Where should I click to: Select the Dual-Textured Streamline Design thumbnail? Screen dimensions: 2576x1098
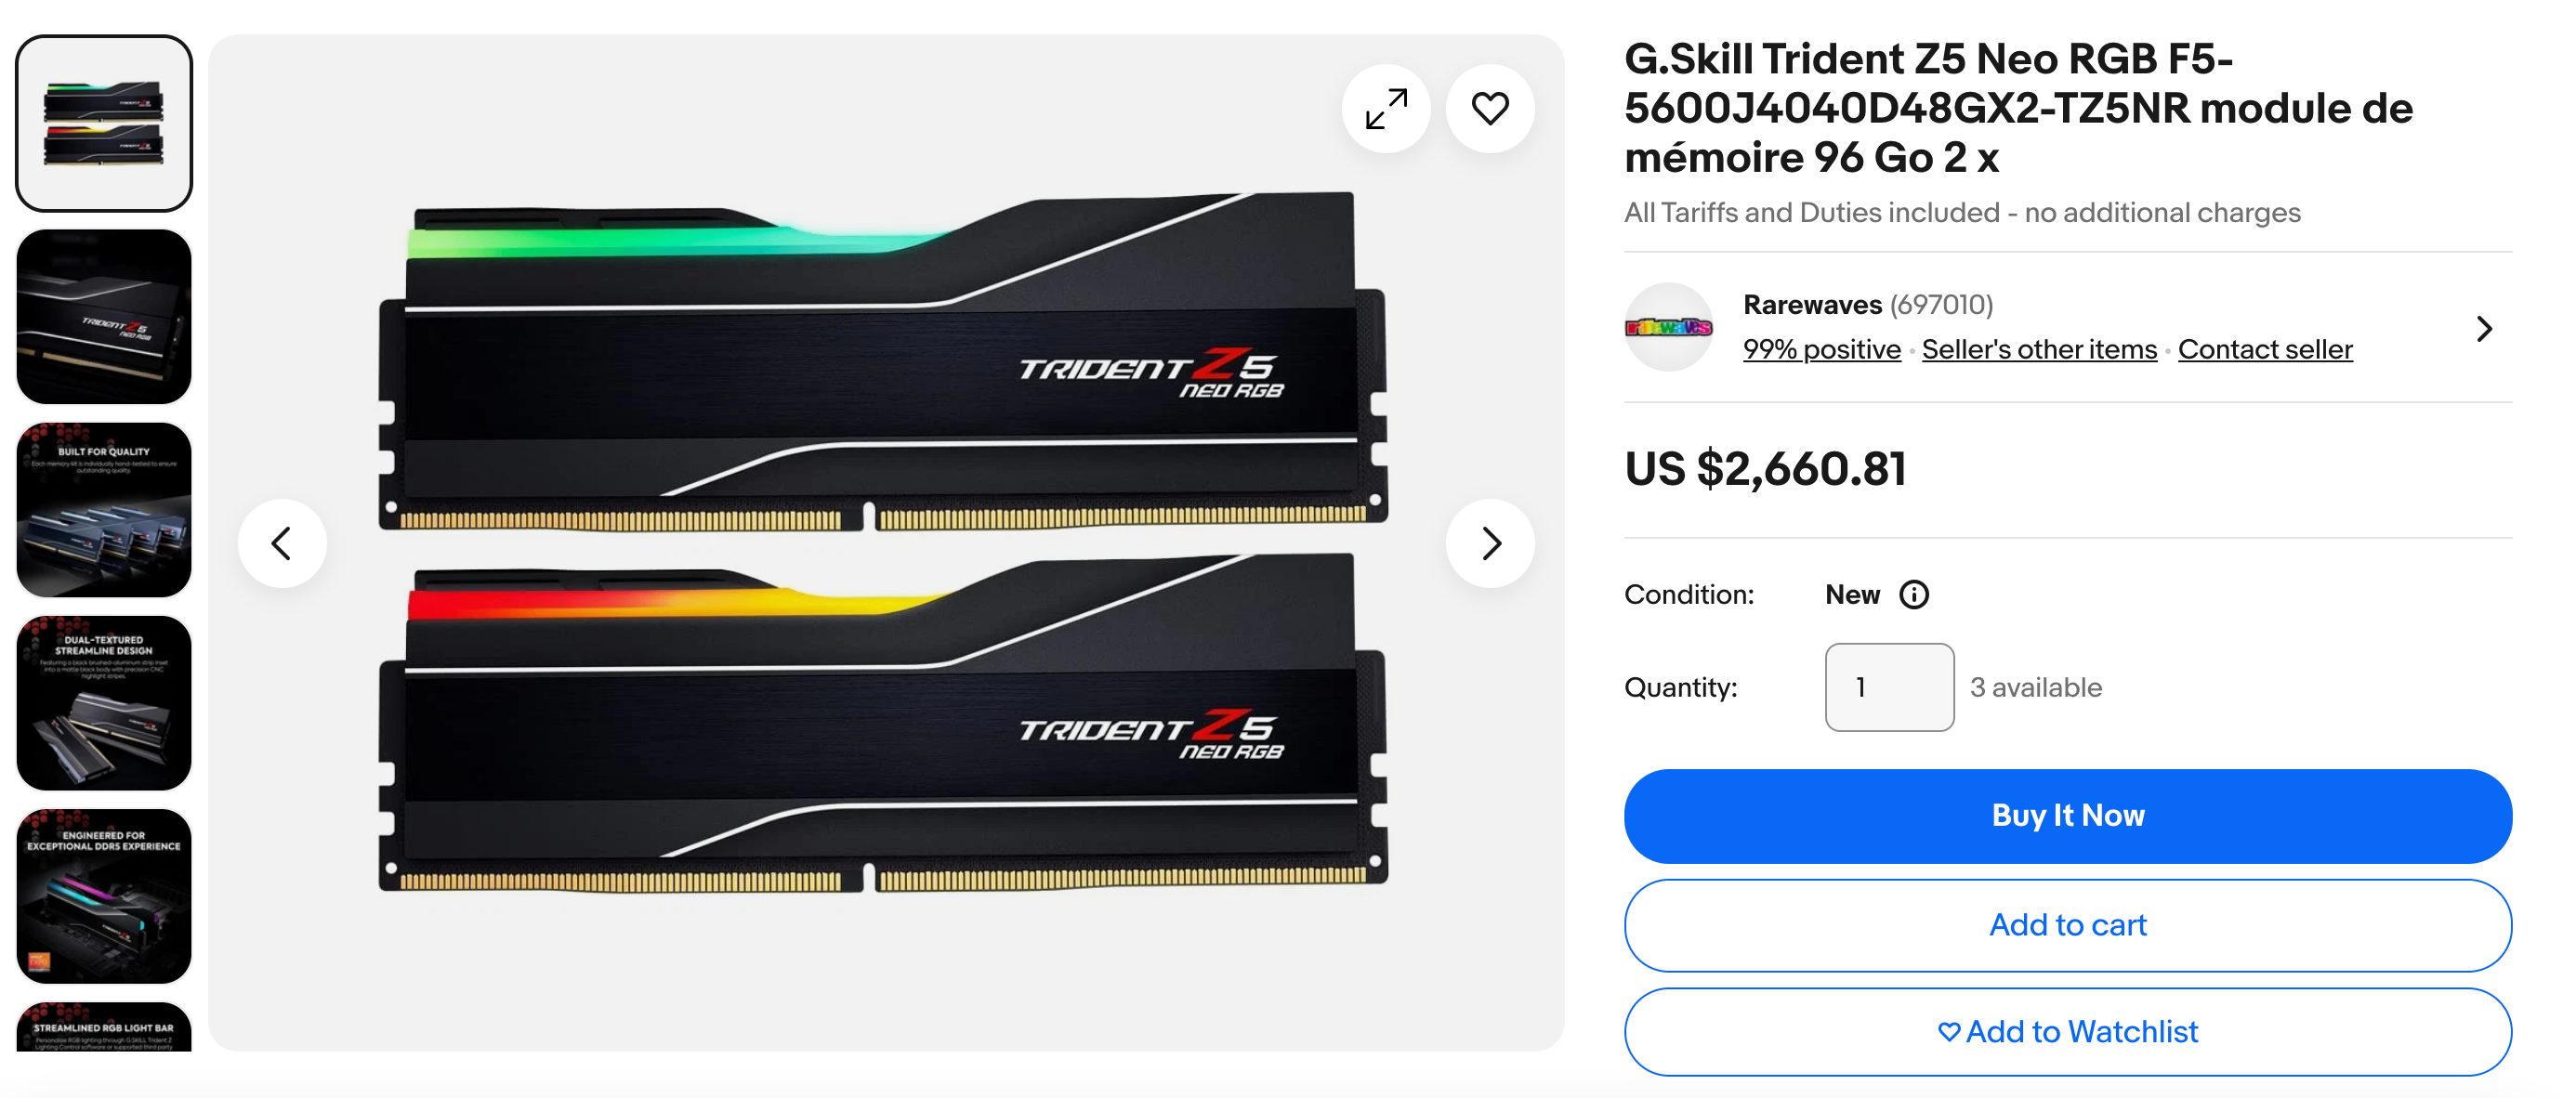click(103, 700)
